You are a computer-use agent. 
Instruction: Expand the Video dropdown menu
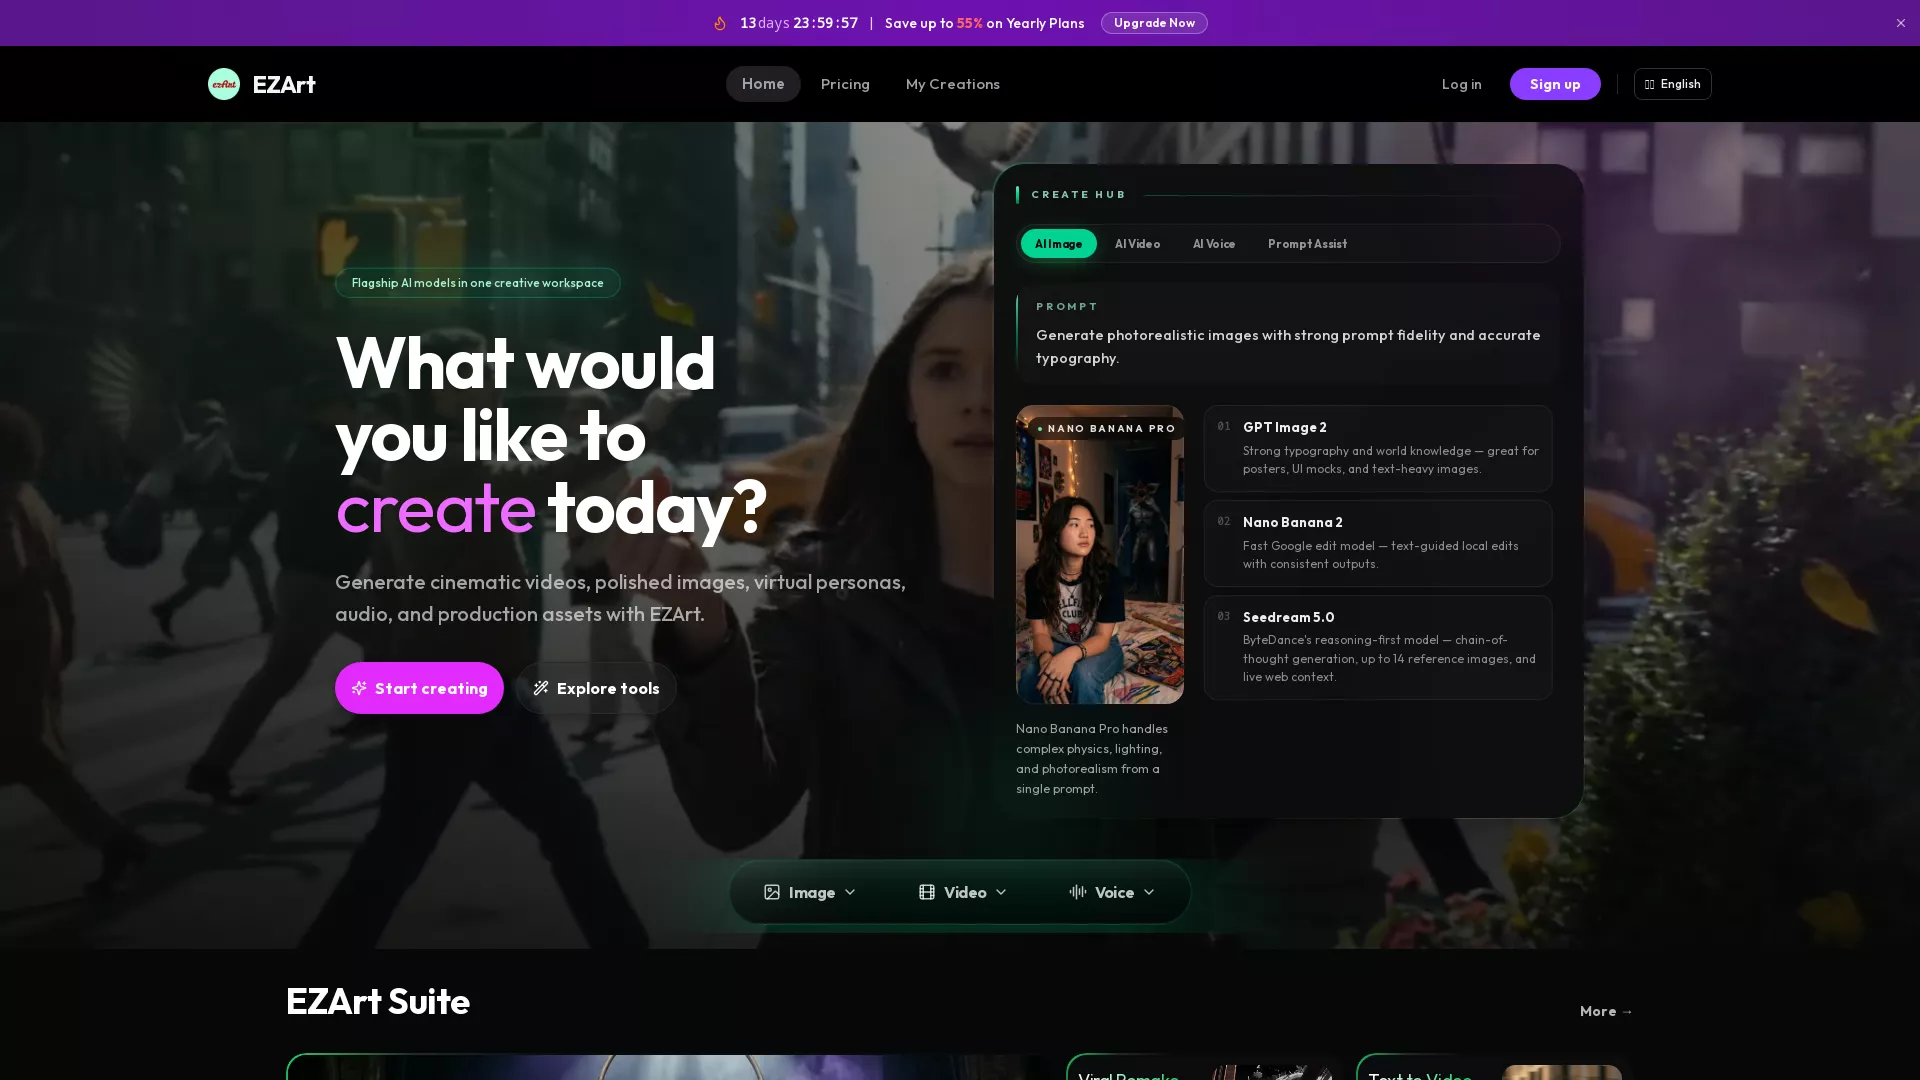pyautogui.click(x=963, y=892)
